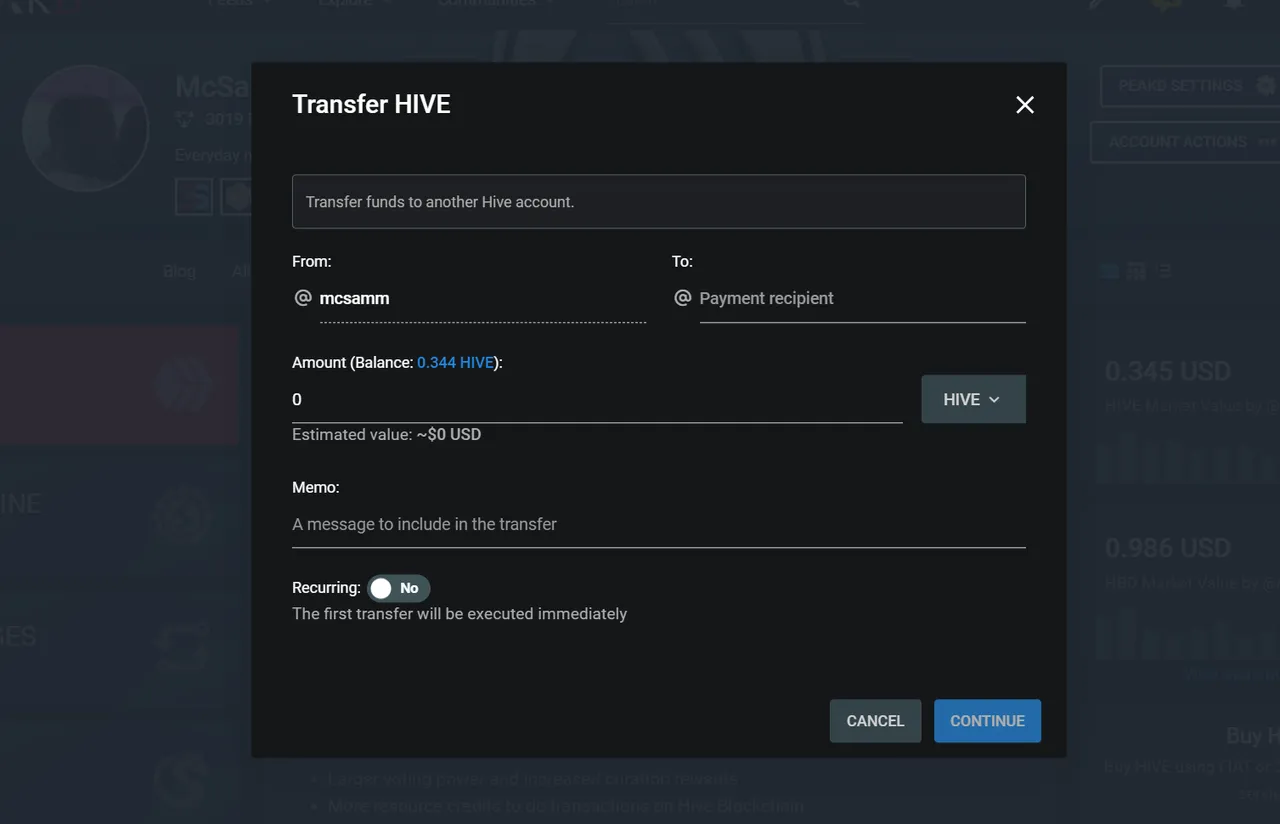Click the at-sign icon before Payment recipient
Image resolution: width=1280 pixels, height=824 pixels.
coord(682,298)
